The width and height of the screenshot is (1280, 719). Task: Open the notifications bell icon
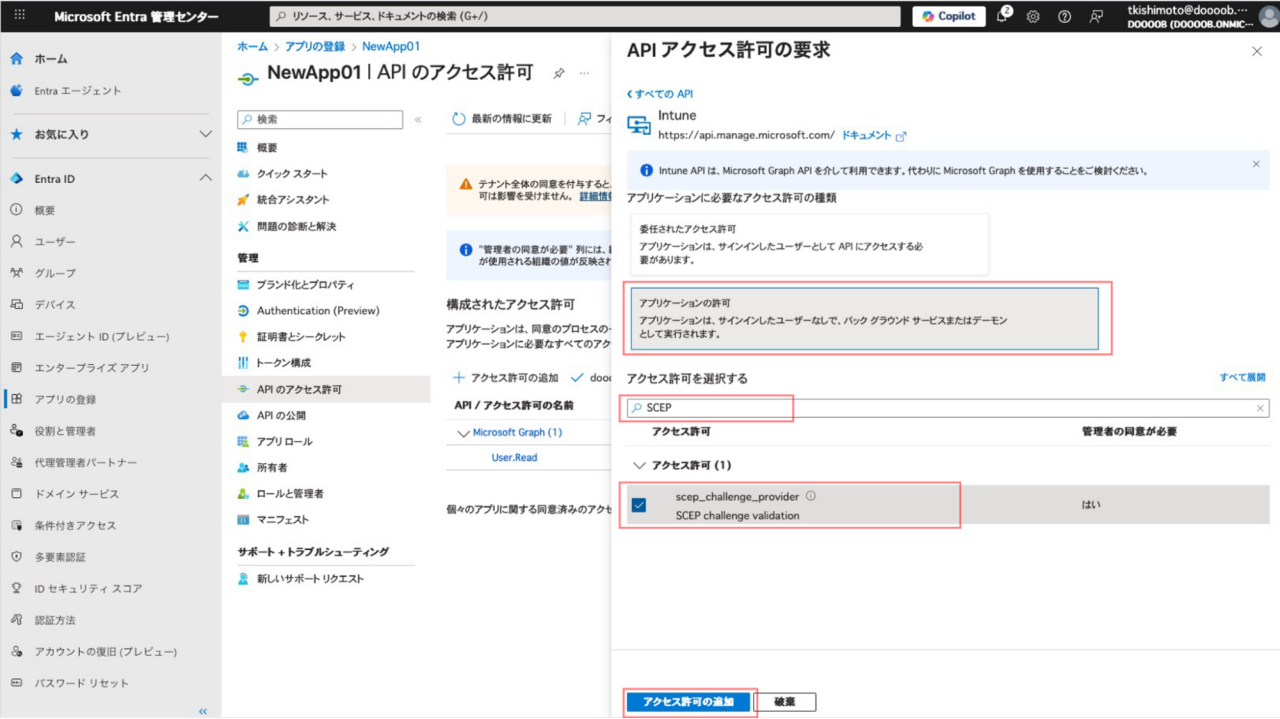[1002, 17]
